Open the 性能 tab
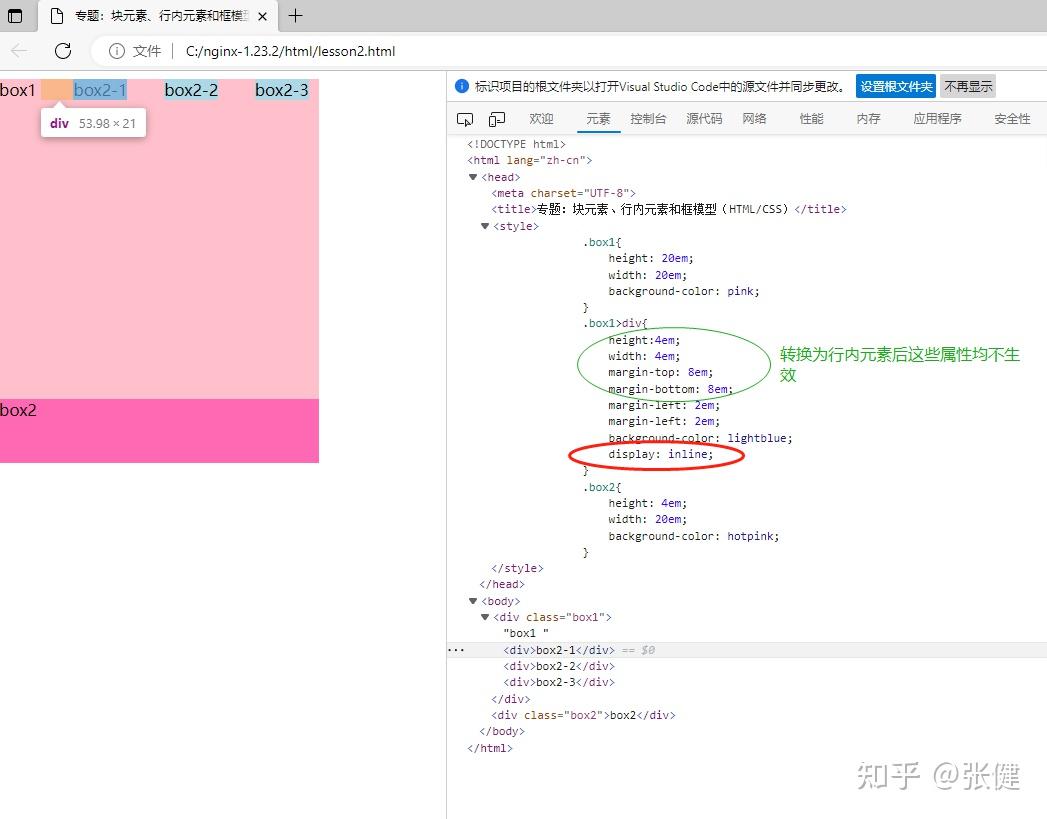This screenshot has height=819, width=1047. 811,119
